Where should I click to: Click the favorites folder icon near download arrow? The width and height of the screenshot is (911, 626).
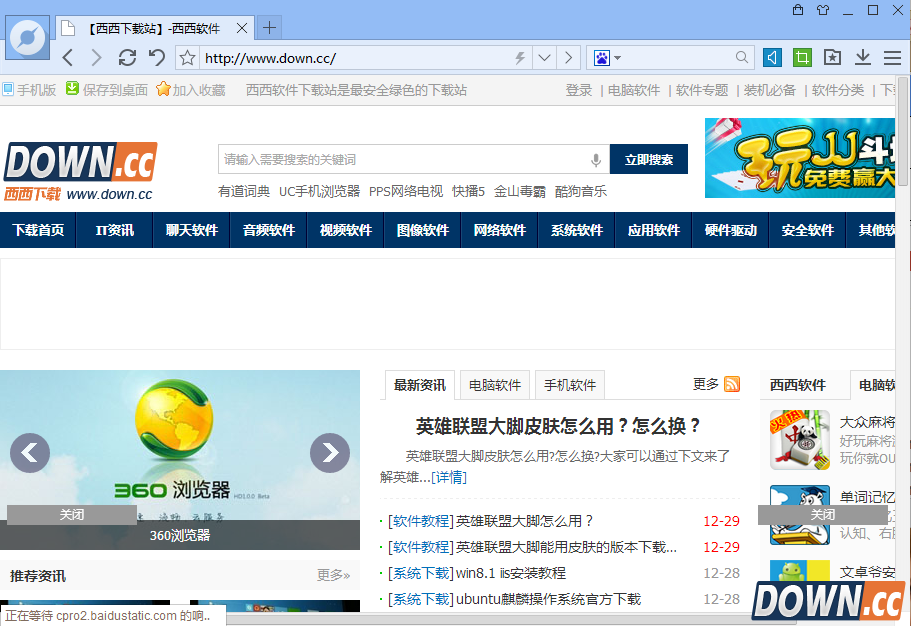coord(832,57)
